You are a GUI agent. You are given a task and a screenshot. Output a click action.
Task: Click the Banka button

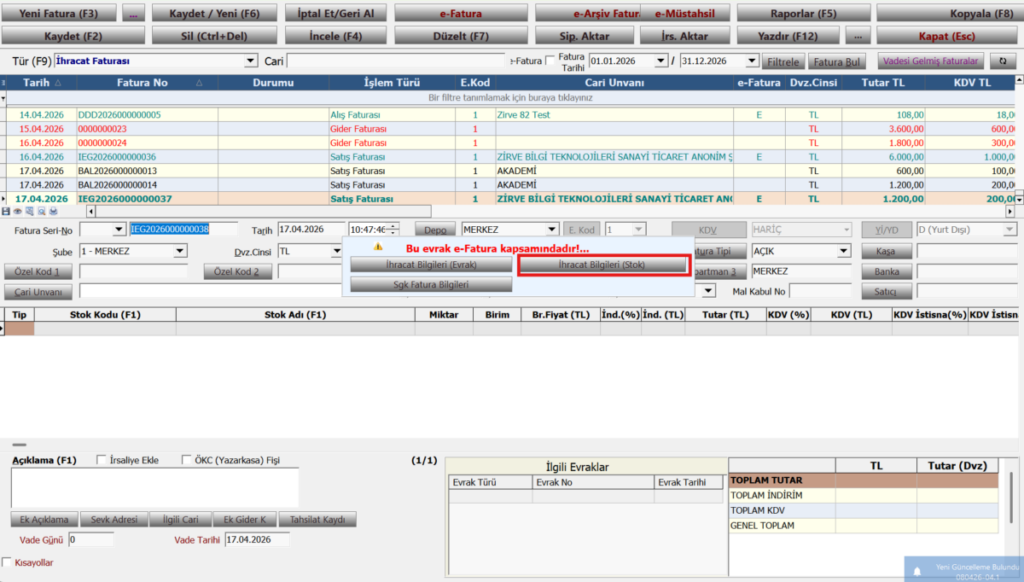coord(886,272)
